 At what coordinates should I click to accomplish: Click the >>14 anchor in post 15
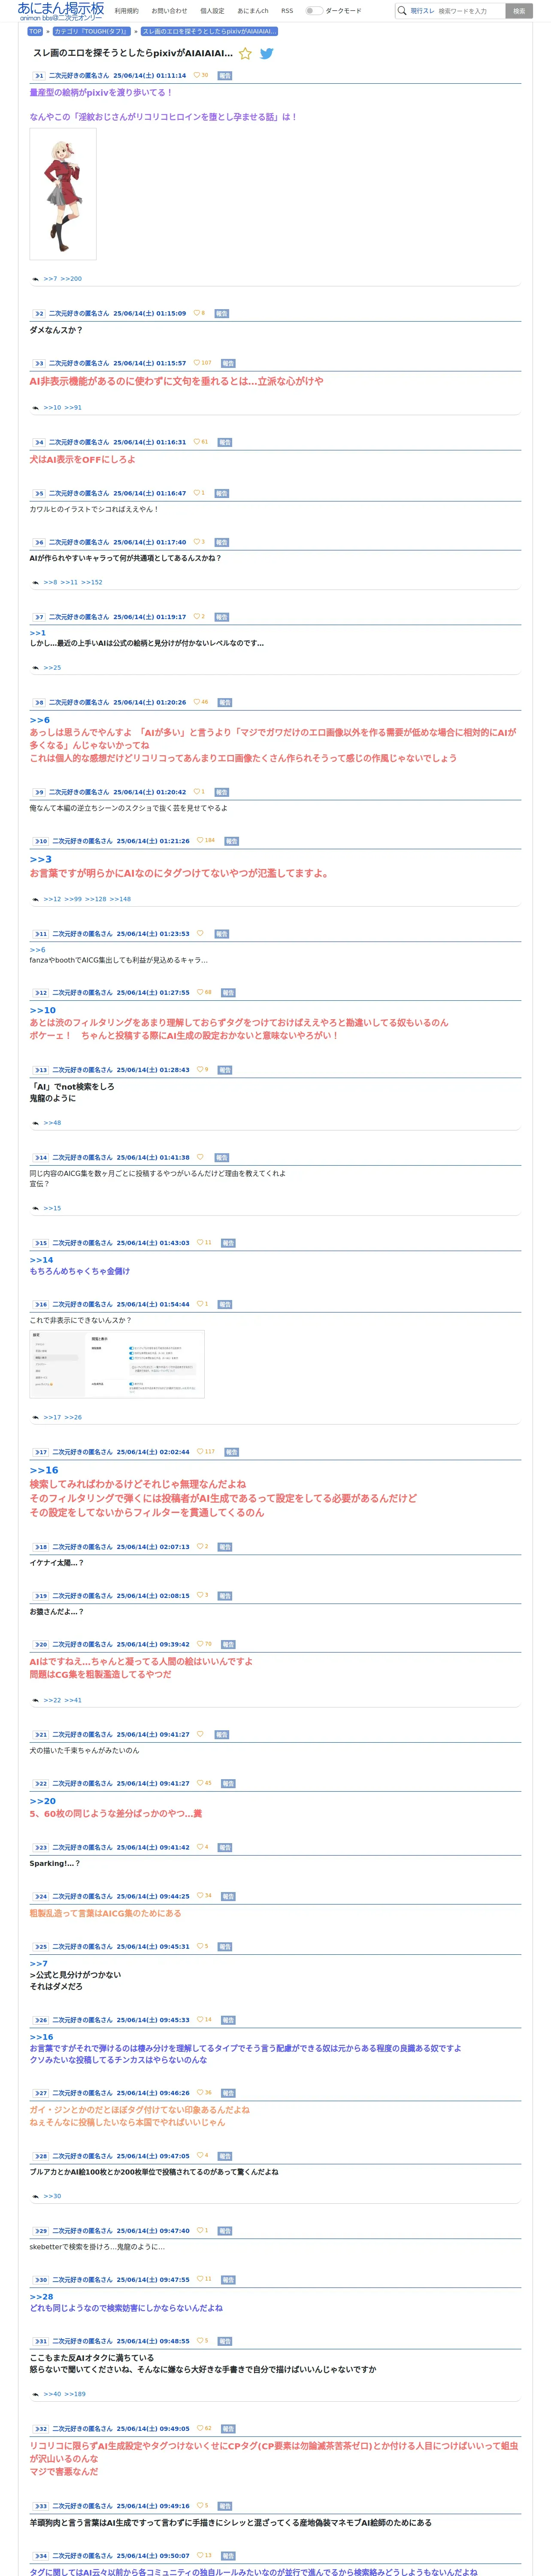(x=42, y=1260)
